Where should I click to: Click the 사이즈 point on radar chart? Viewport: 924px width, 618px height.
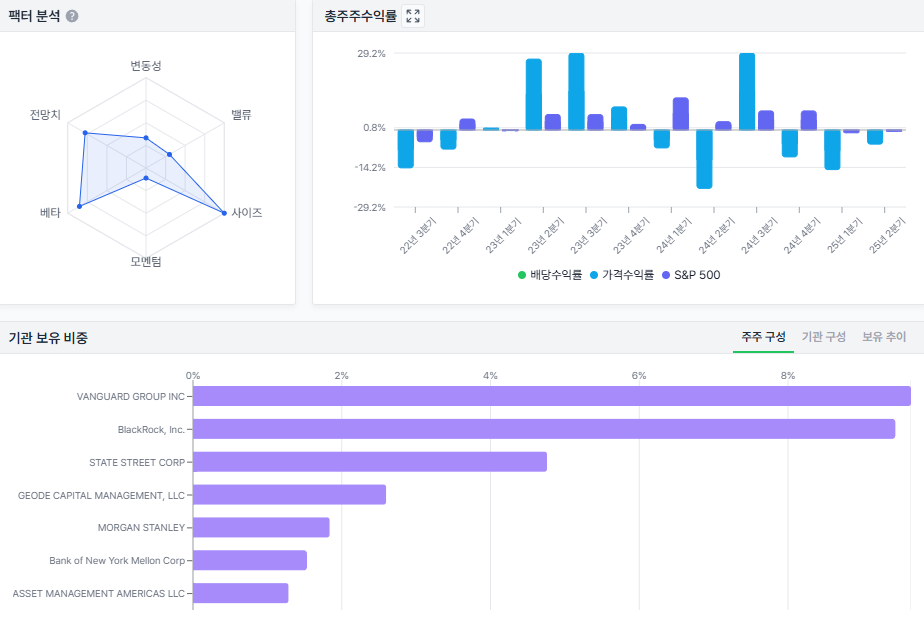coord(224,213)
